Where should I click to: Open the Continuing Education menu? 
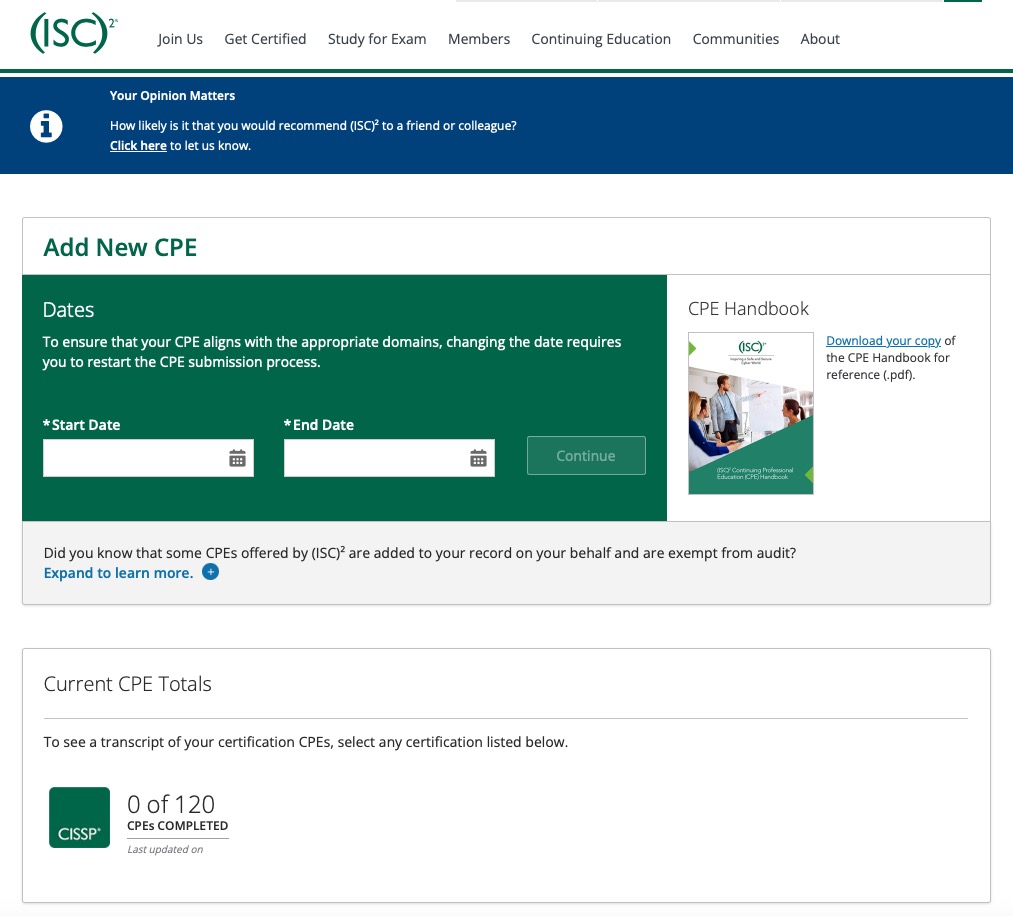pyautogui.click(x=601, y=39)
